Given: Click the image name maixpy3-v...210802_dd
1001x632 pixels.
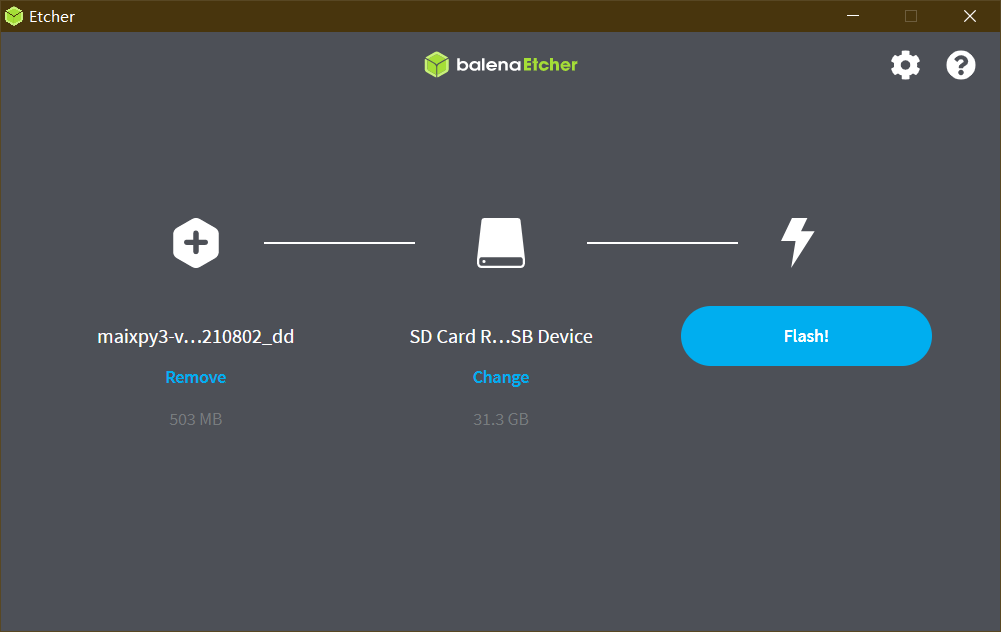Looking at the screenshot, I should 196,336.
